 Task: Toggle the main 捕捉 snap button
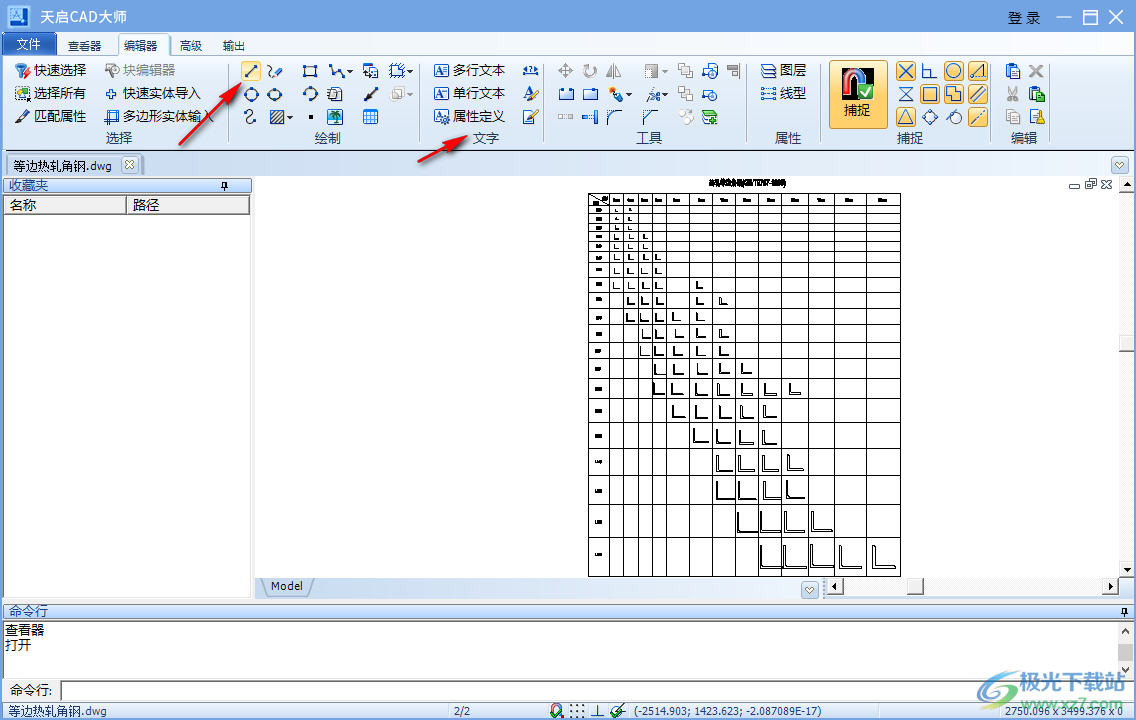pyautogui.click(x=858, y=94)
